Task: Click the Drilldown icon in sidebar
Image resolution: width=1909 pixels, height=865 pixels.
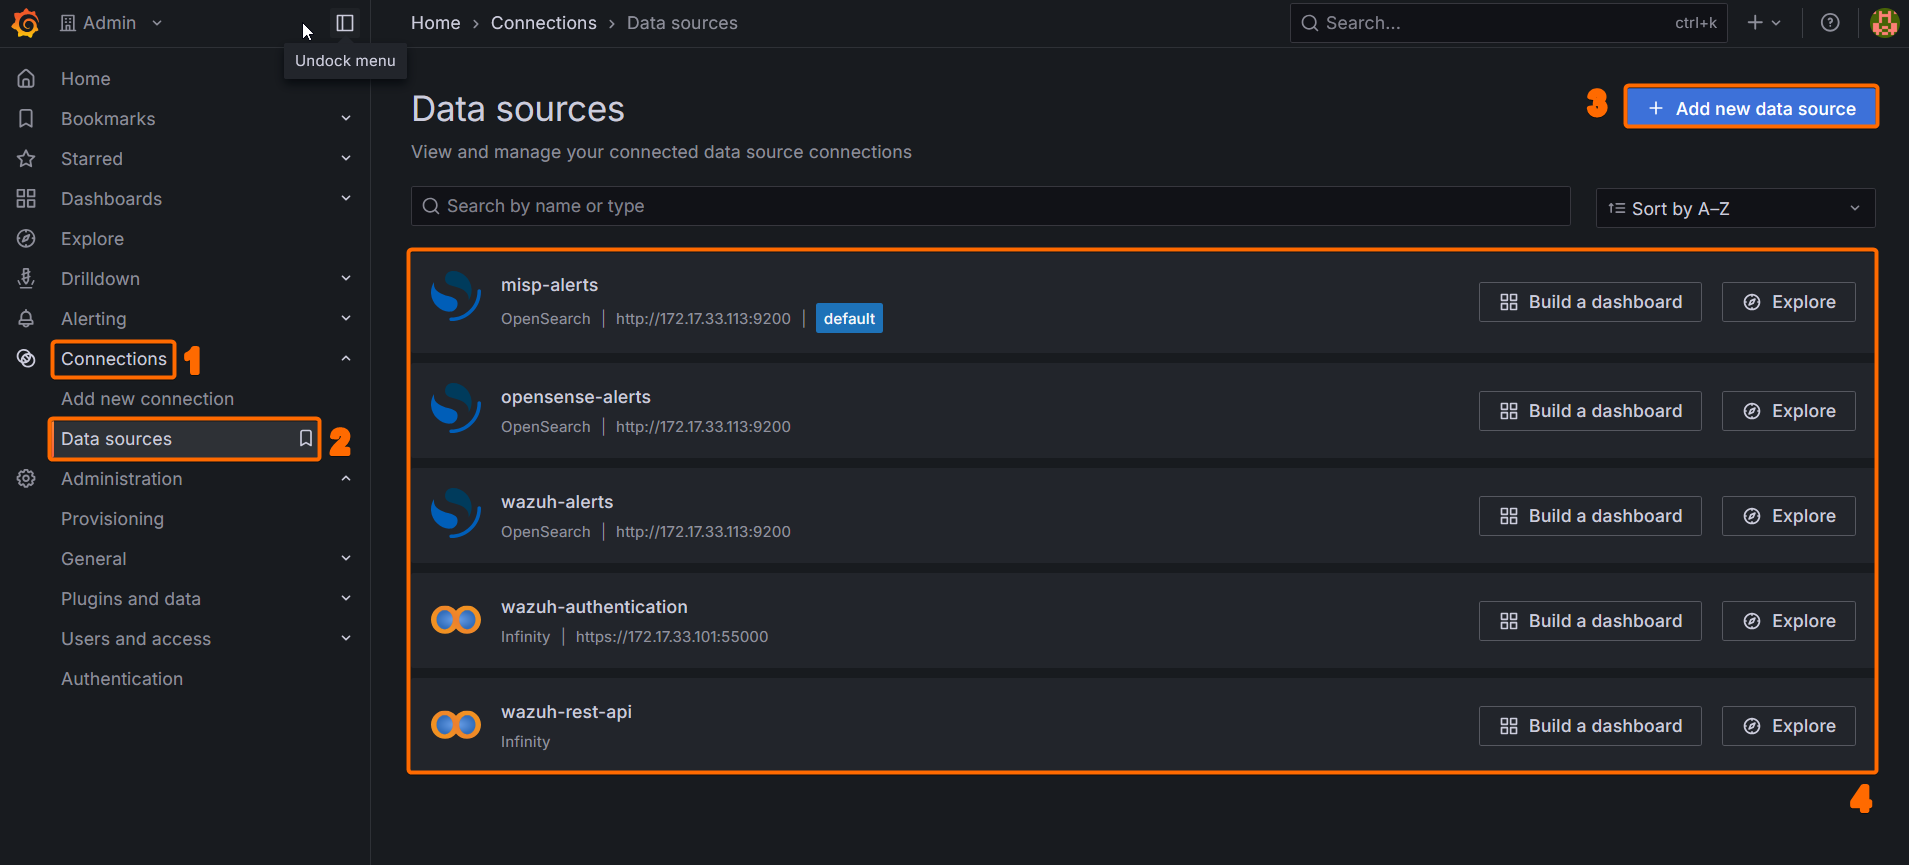Action: [26, 278]
